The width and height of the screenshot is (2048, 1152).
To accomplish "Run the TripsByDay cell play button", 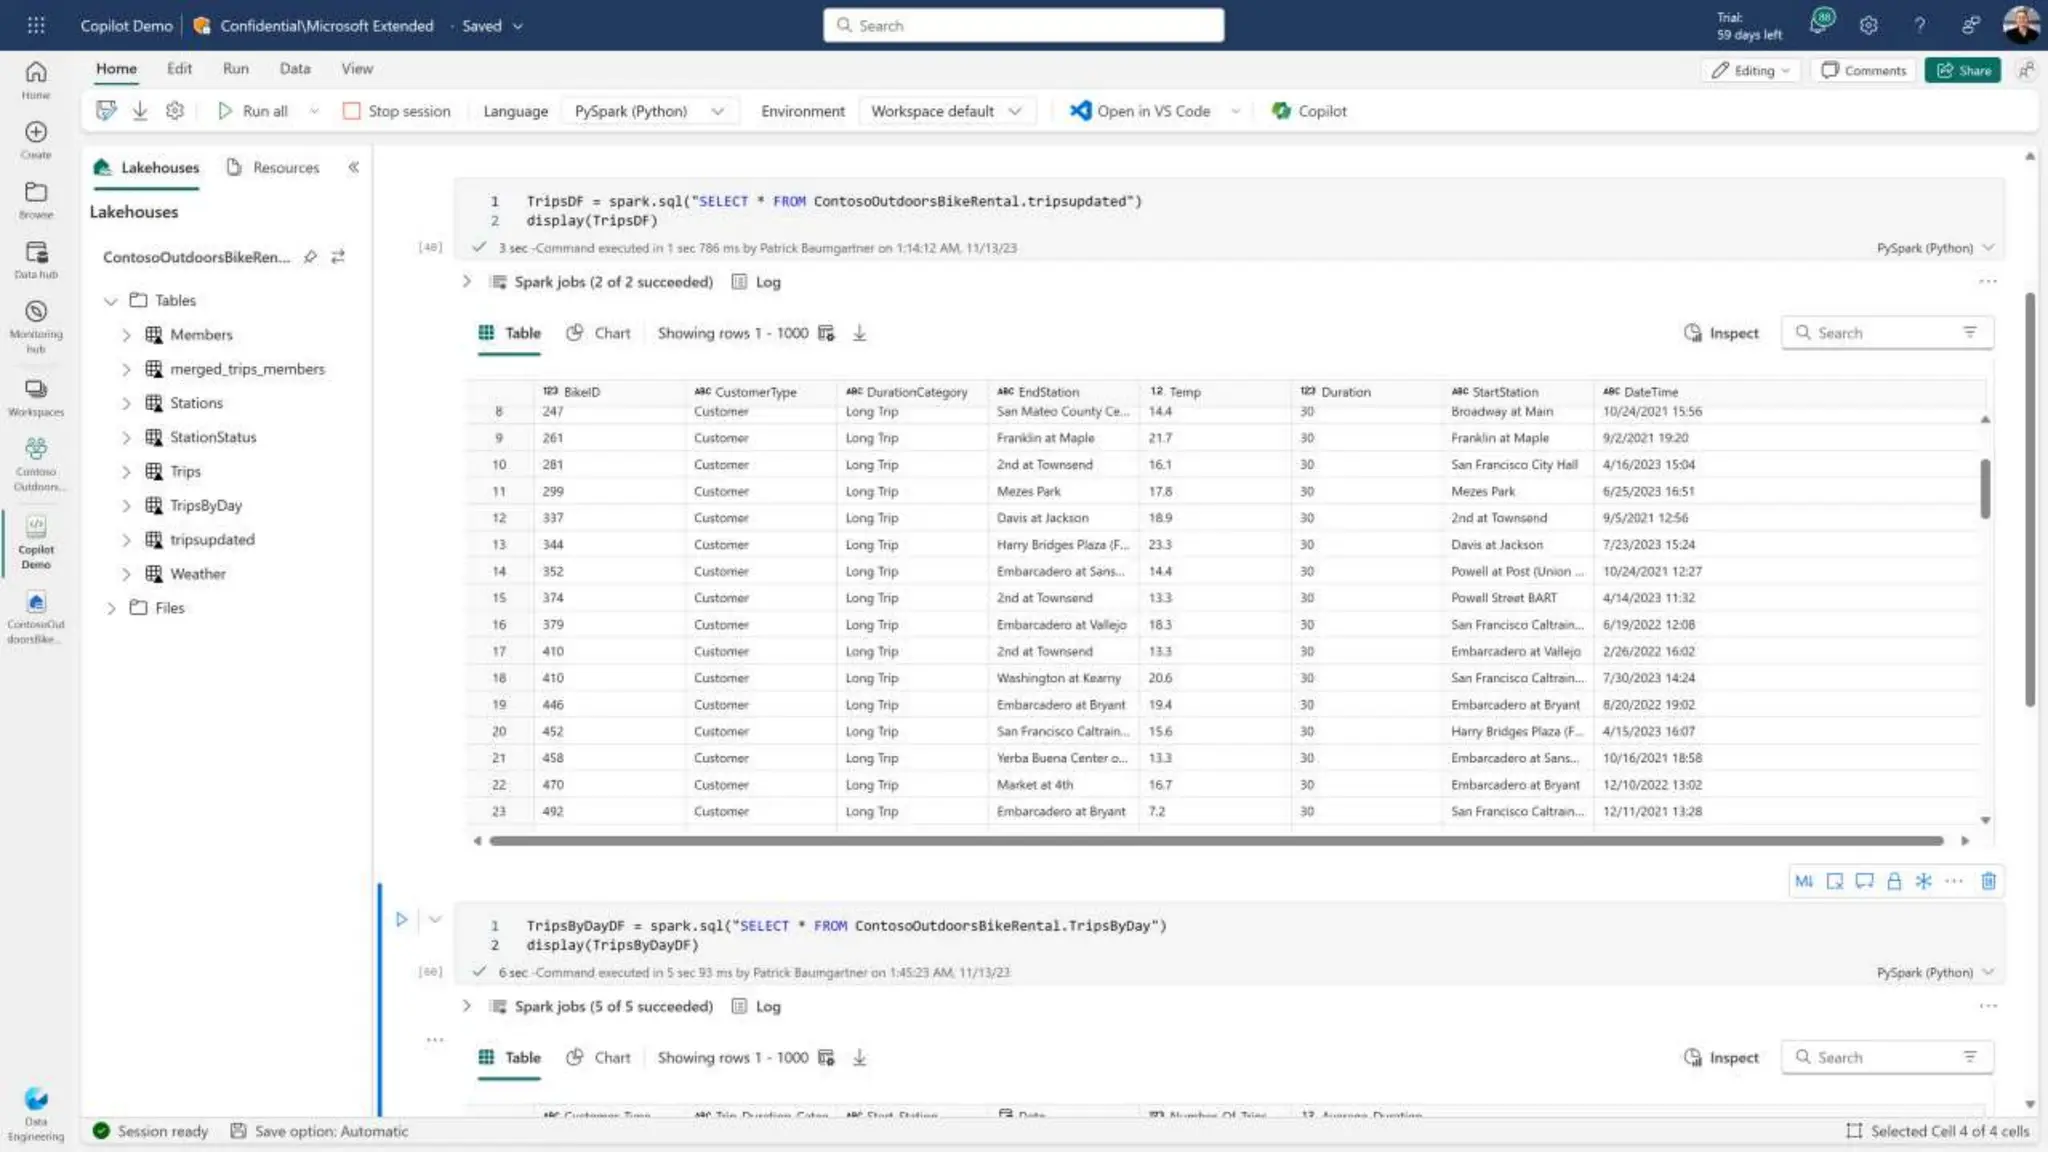I will (x=401, y=919).
